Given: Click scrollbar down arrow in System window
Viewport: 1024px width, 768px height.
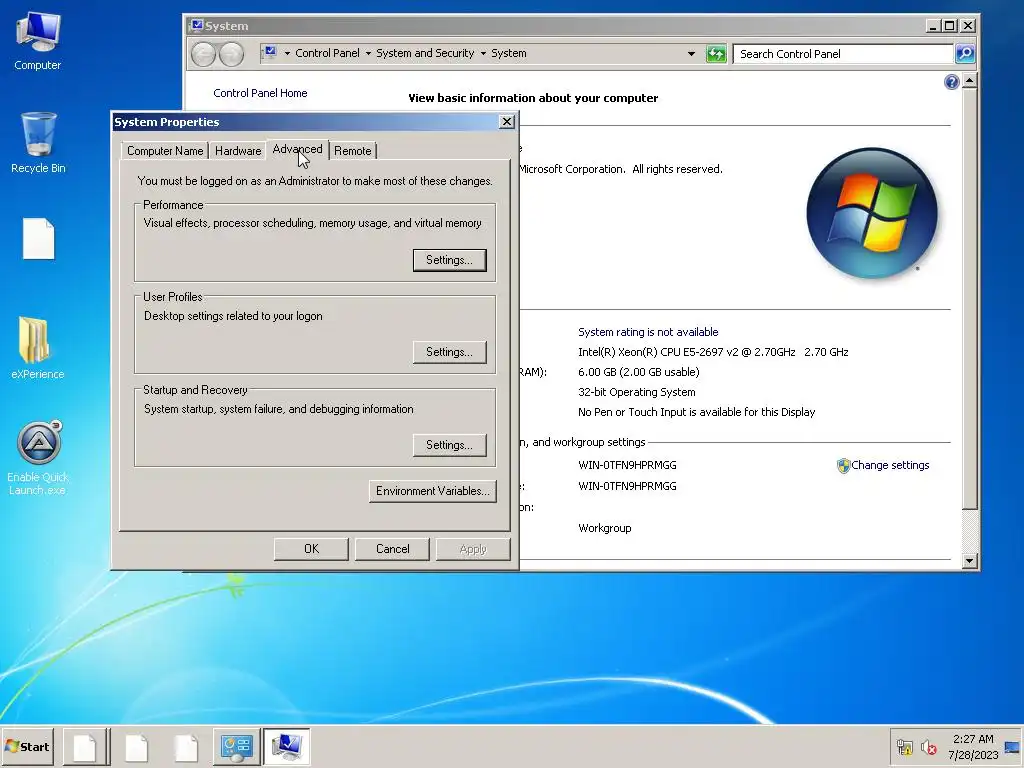Looking at the screenshot, I should 969,560.
